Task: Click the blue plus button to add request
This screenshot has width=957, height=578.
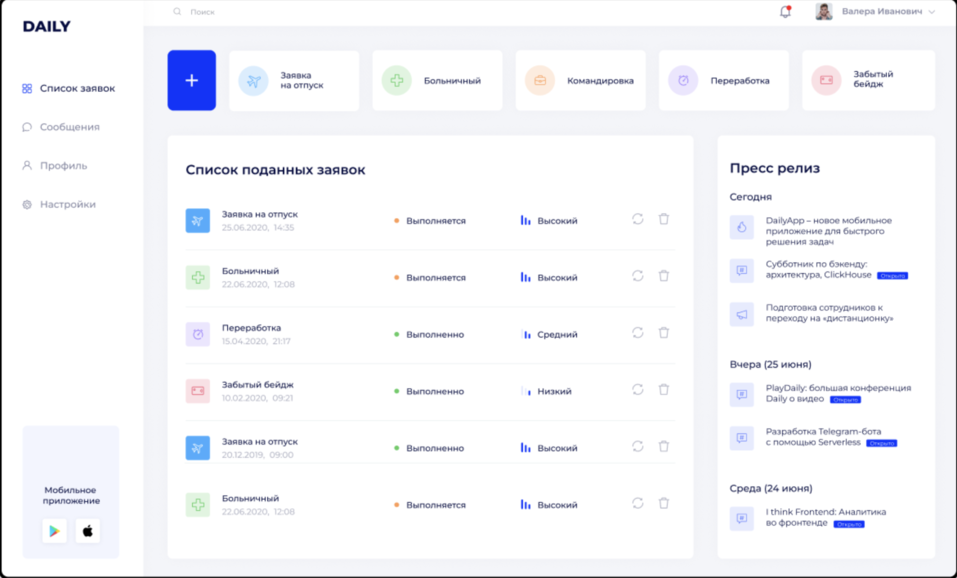Action: point(191,80)
